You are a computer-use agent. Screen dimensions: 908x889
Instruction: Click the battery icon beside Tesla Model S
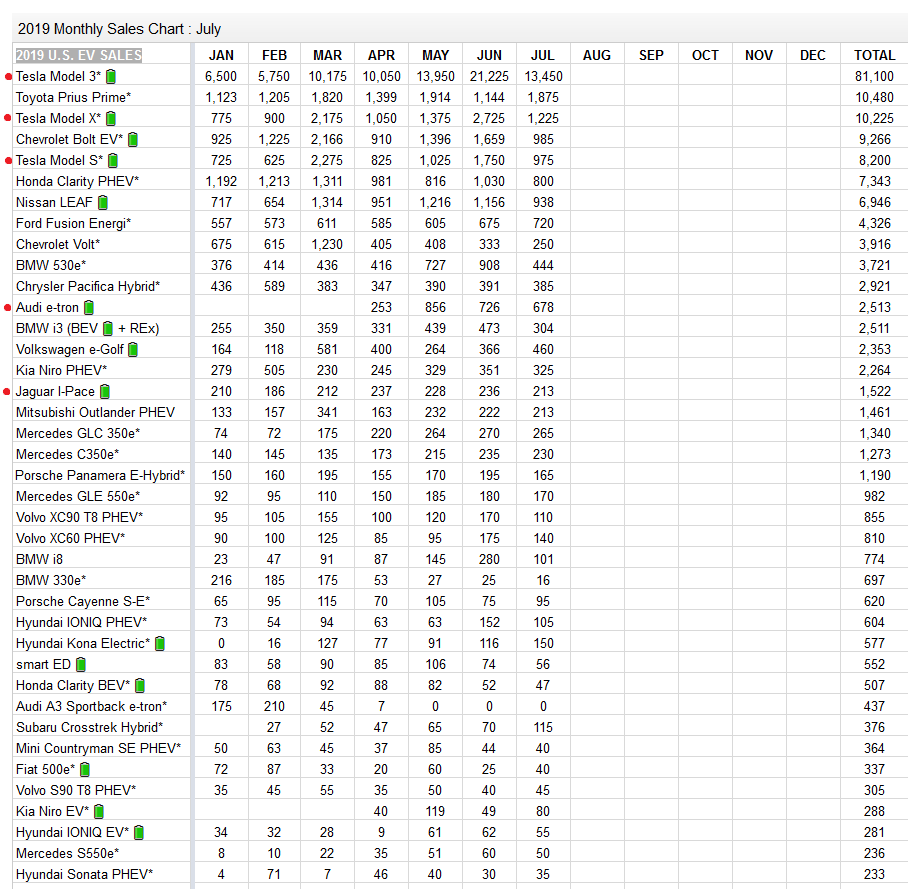pos(114,160)
